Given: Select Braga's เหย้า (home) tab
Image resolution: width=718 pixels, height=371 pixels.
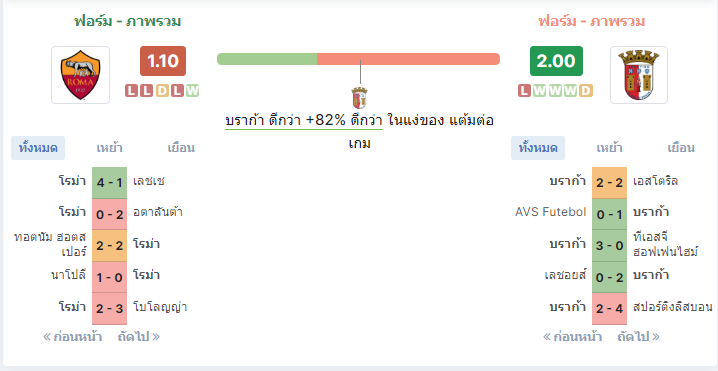Looking at the screenshot, I should [609, 148].
